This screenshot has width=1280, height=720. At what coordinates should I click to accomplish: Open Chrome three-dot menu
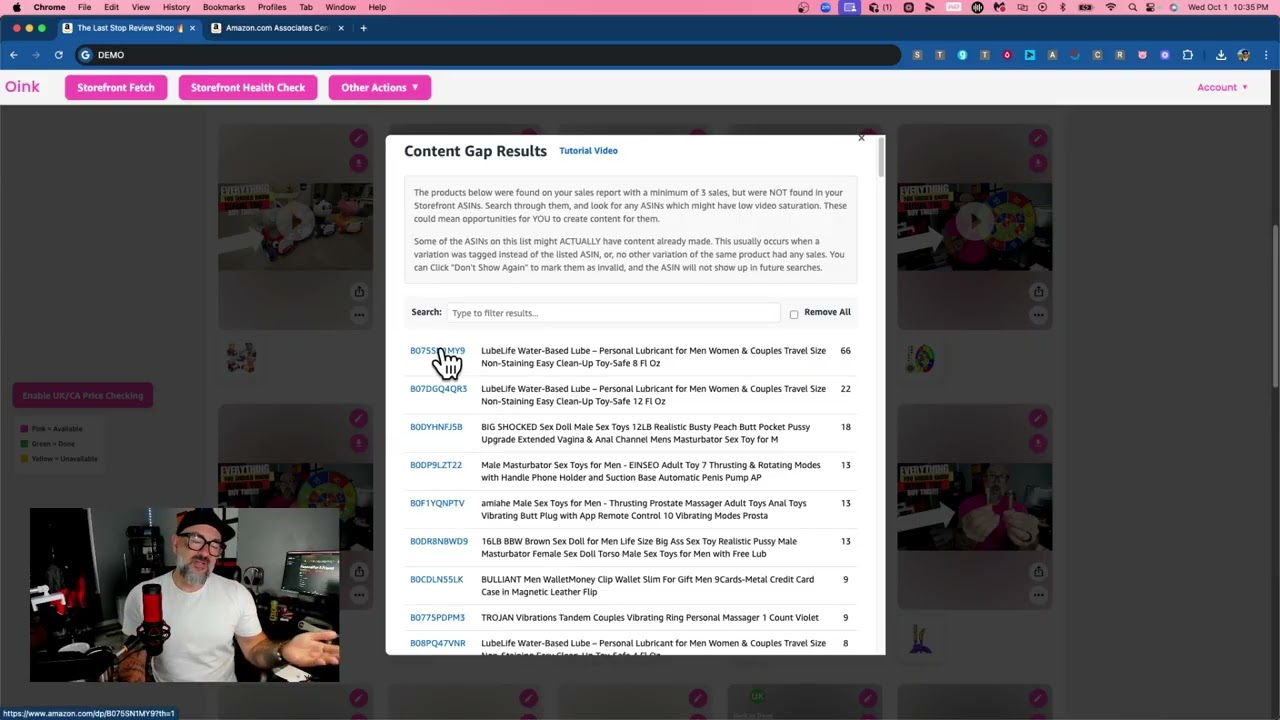coord(1266,55)
